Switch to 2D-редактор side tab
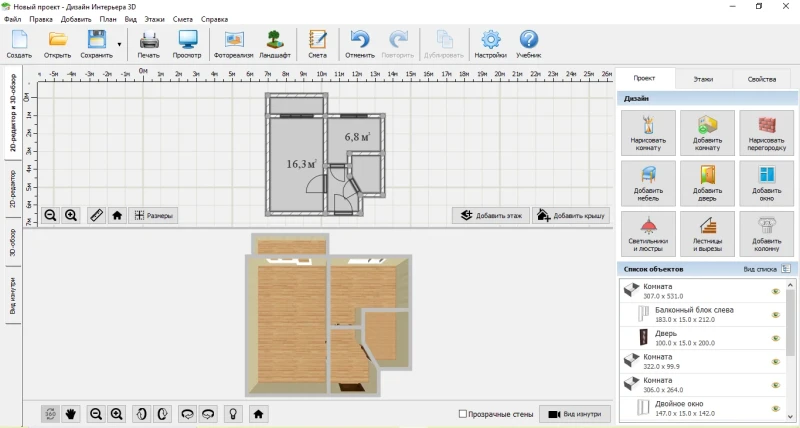 13,188
